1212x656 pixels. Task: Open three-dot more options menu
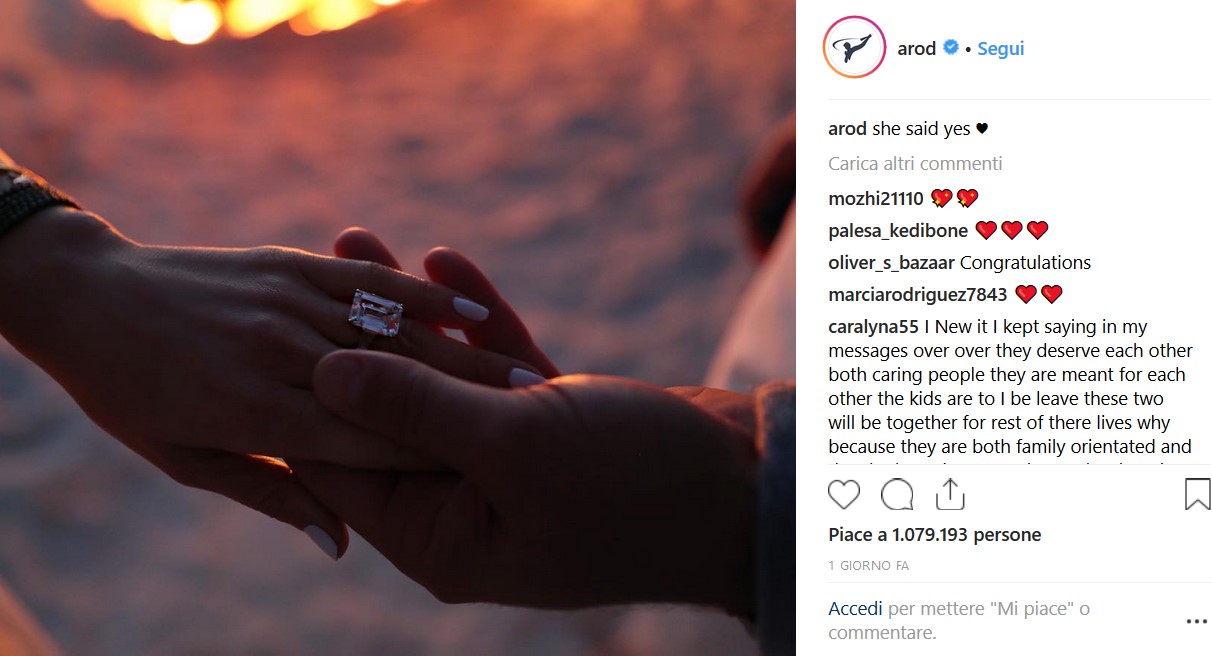click(x=1196, y=621)
